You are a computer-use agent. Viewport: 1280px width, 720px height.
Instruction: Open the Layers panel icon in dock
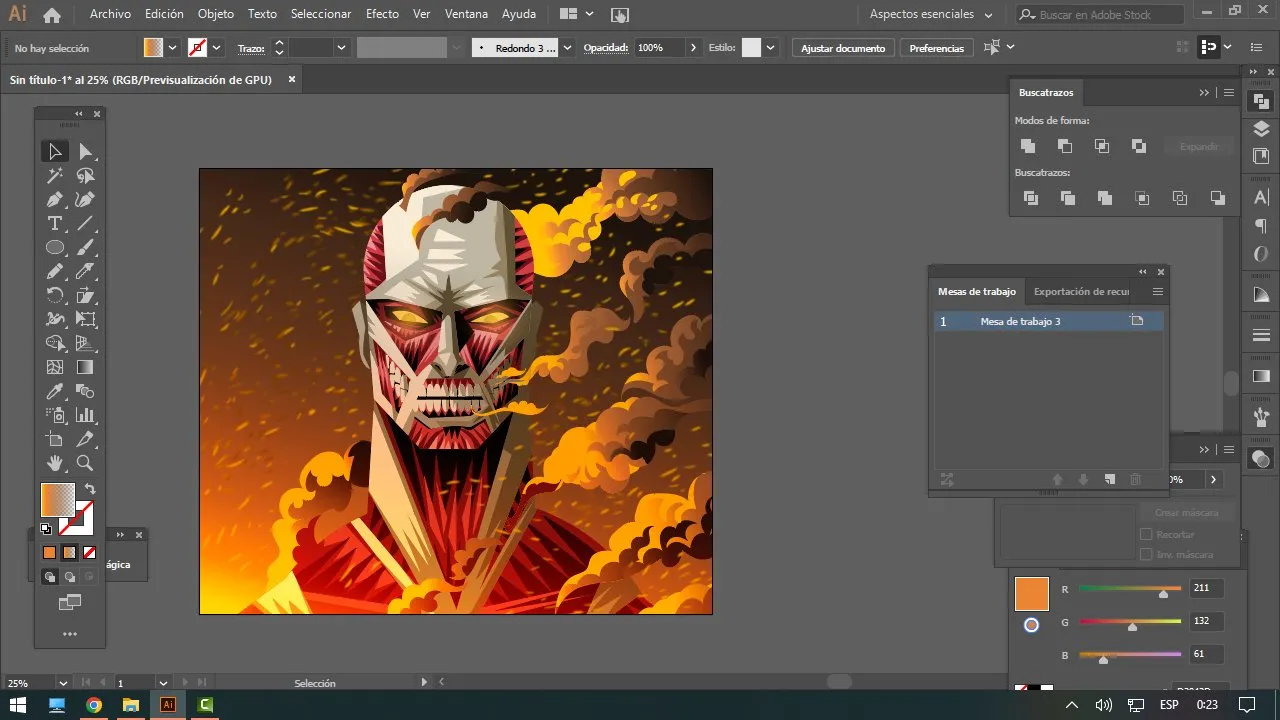pos(1261,130)
